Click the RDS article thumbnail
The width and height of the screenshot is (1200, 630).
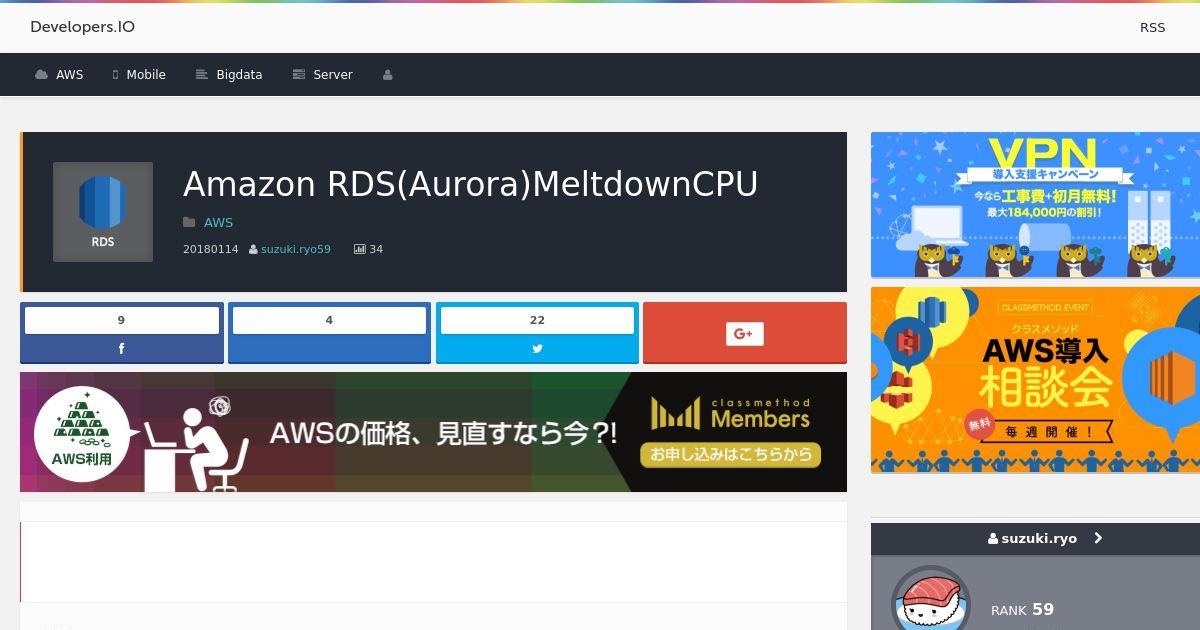point(103,212)
